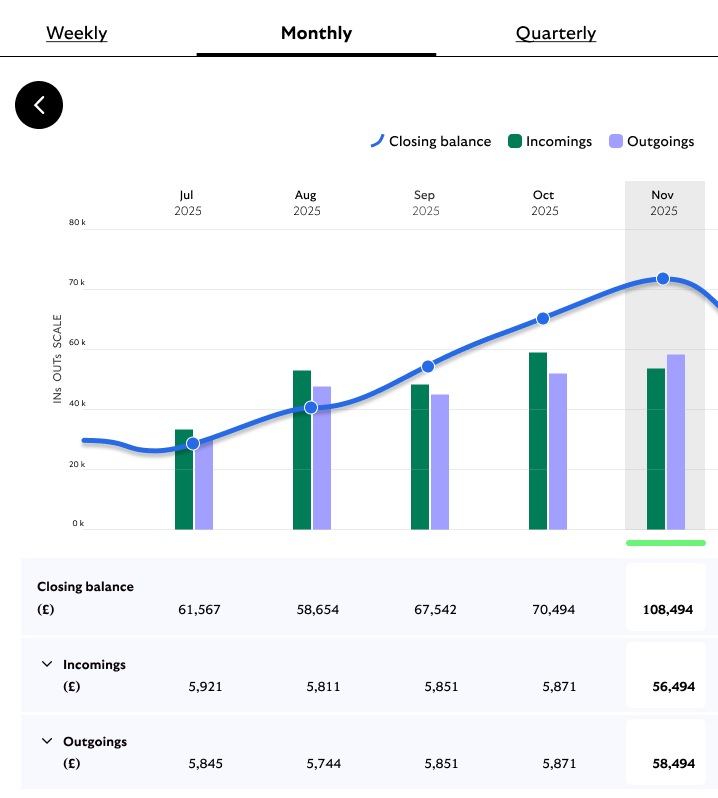Viewport: 718px width, 798px height.
Task: Select Nov 2025 closing balance point
Action: 663,278
